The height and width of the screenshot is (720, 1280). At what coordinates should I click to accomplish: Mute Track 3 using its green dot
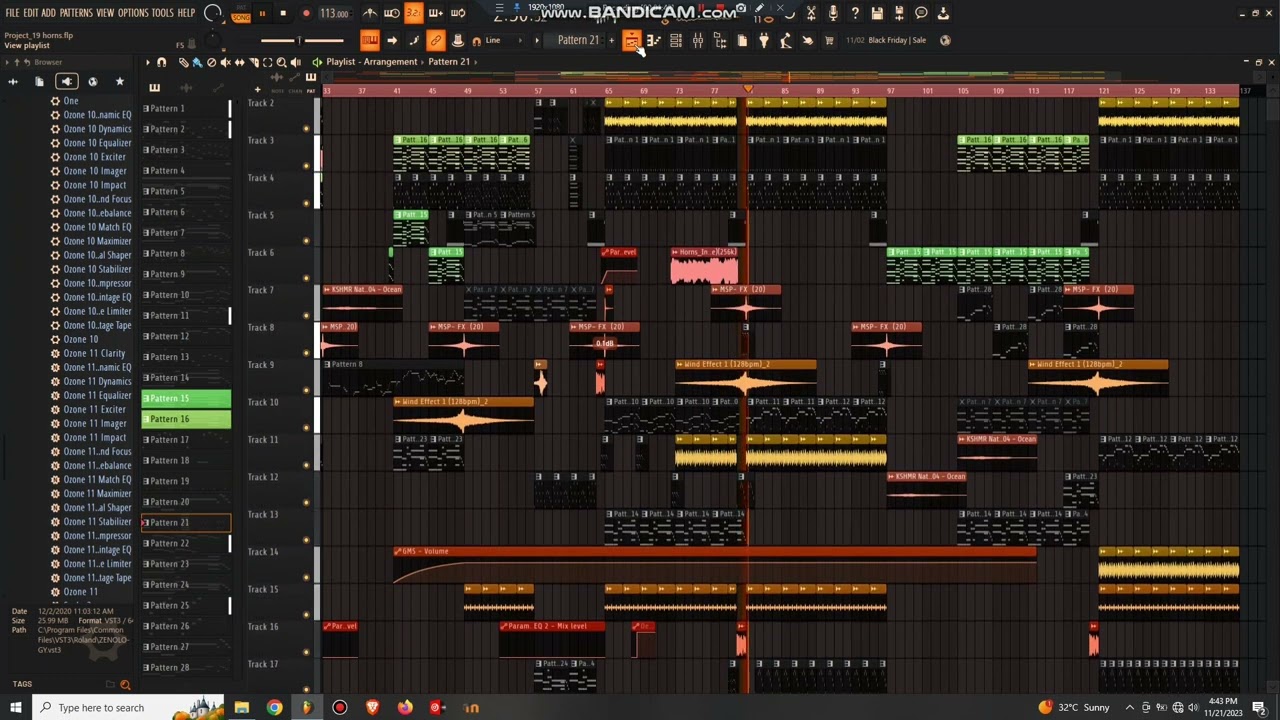306,166
